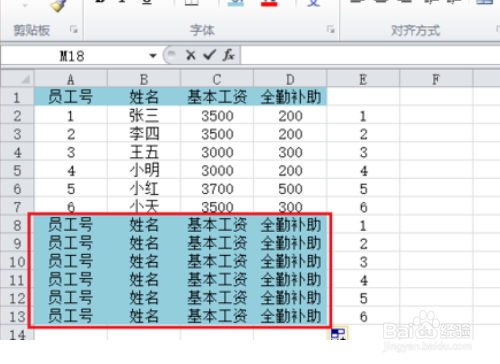
Task: Select column E header
Action: [x=363, y=79]
